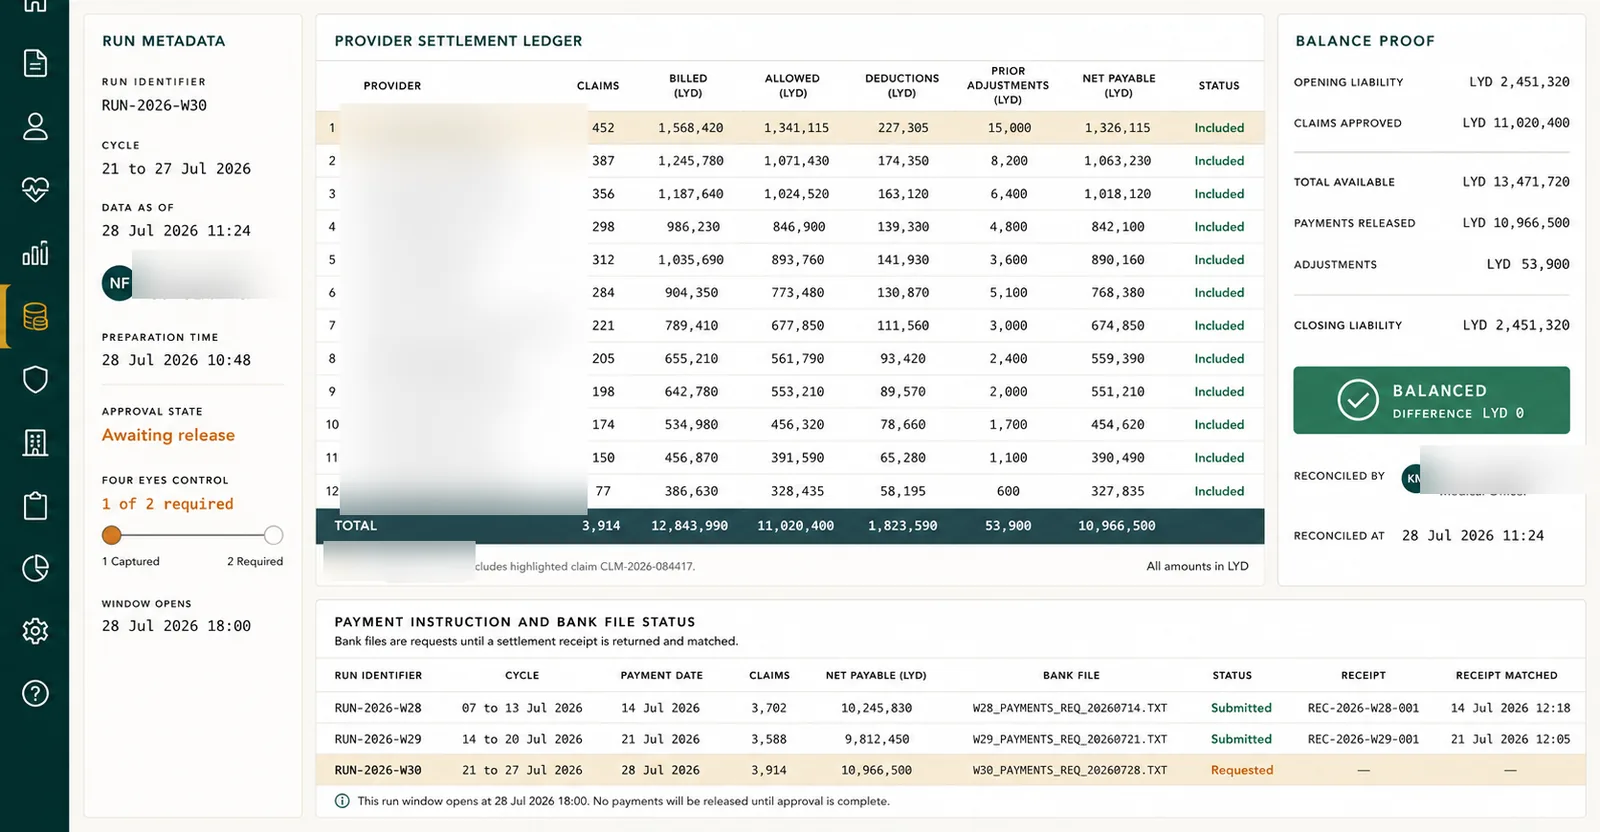Open bank file W28_PAYMENTS_REQ_20260714.TXT
The image size is (1600, 832).
(x=1070, y=708)
